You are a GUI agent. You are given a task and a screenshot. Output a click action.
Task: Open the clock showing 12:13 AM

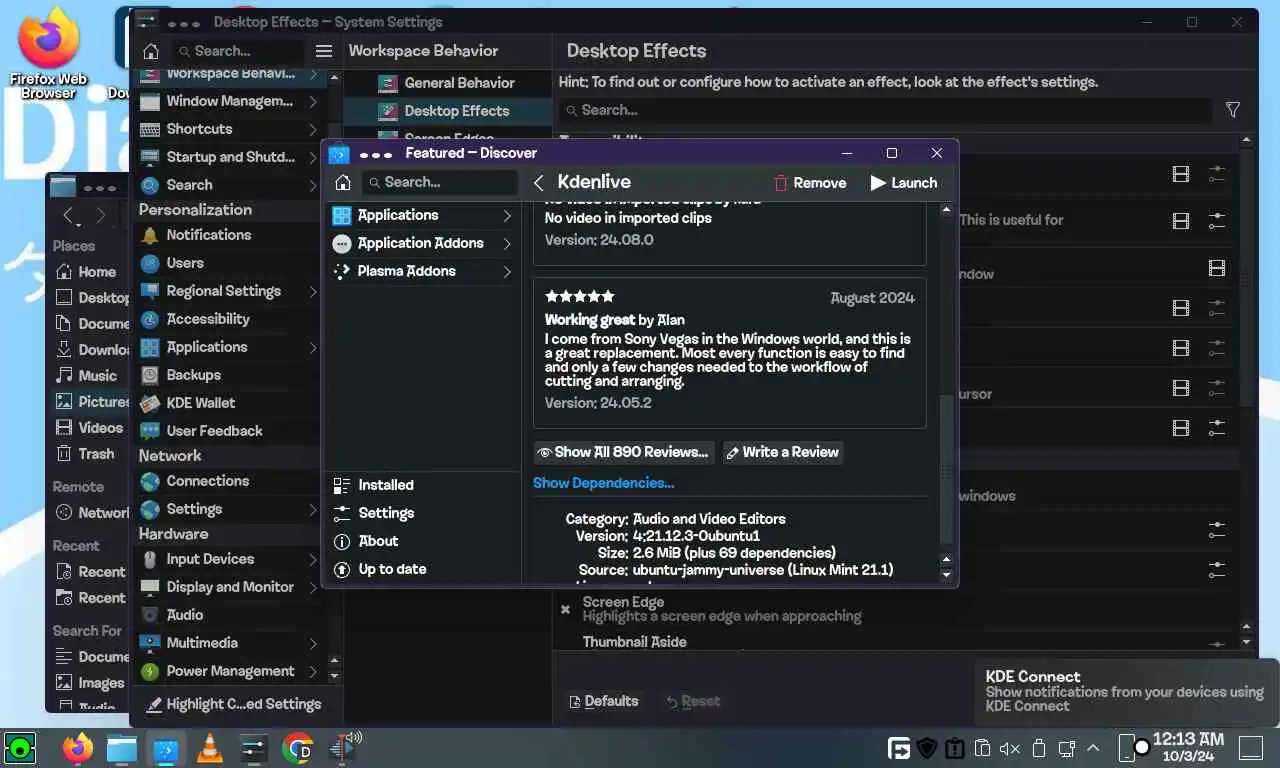1188,747
